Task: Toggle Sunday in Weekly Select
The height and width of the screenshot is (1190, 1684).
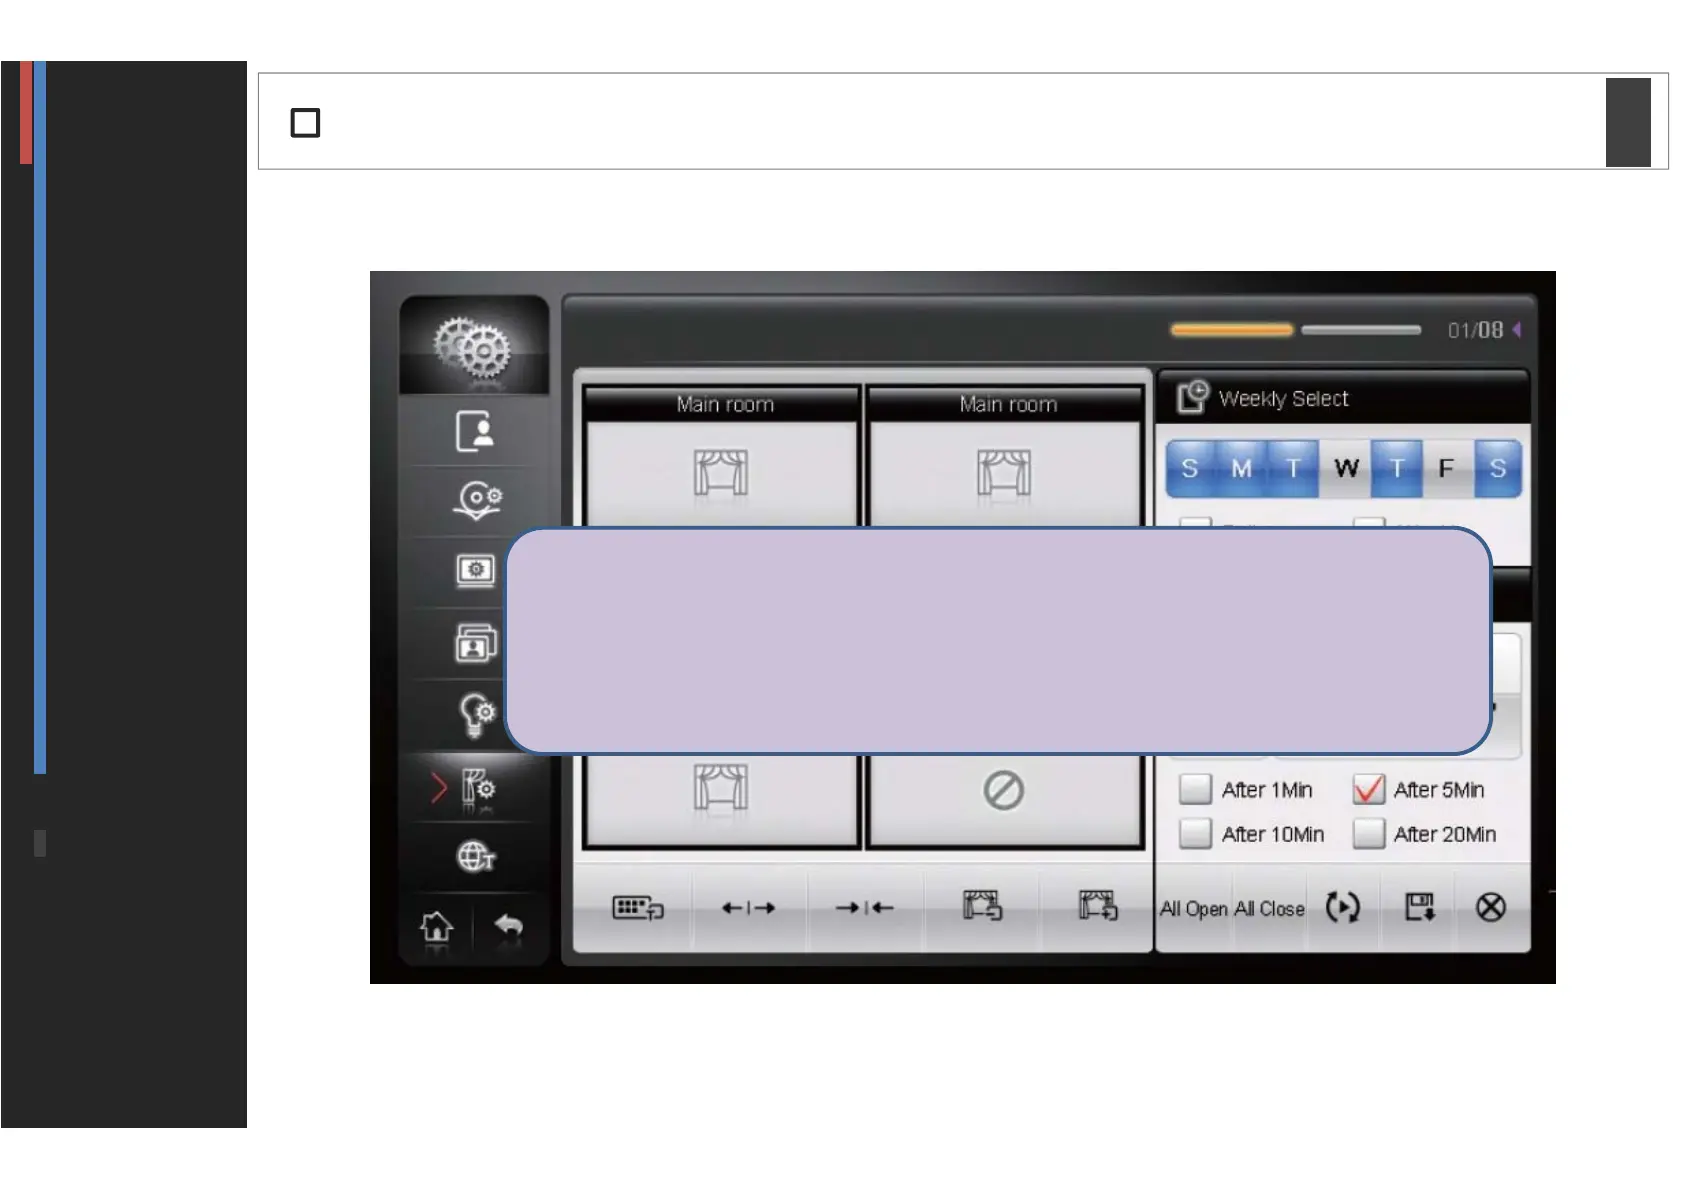Action: (1190, 469)
